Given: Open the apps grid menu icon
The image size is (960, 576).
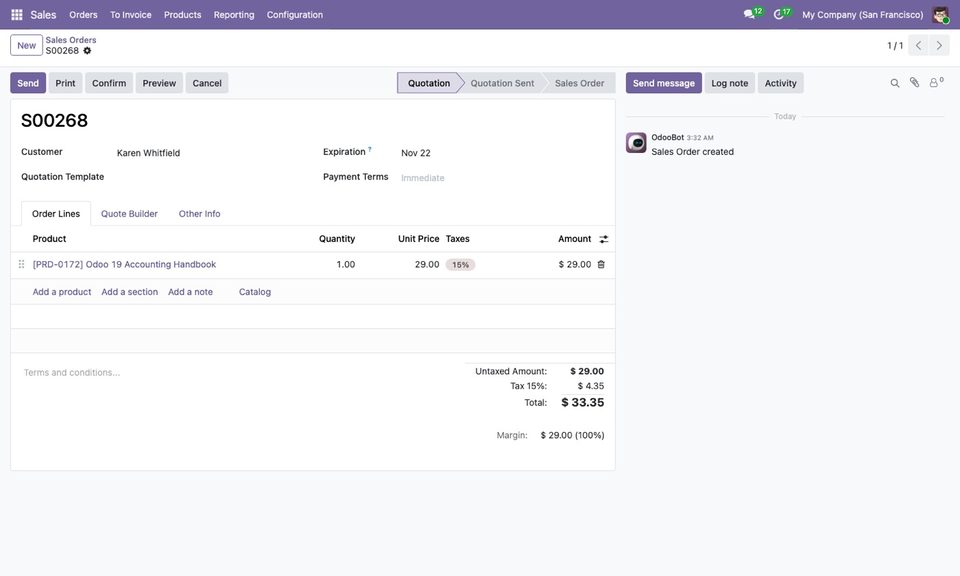Looking at the screenshot, I should (17, 15).
